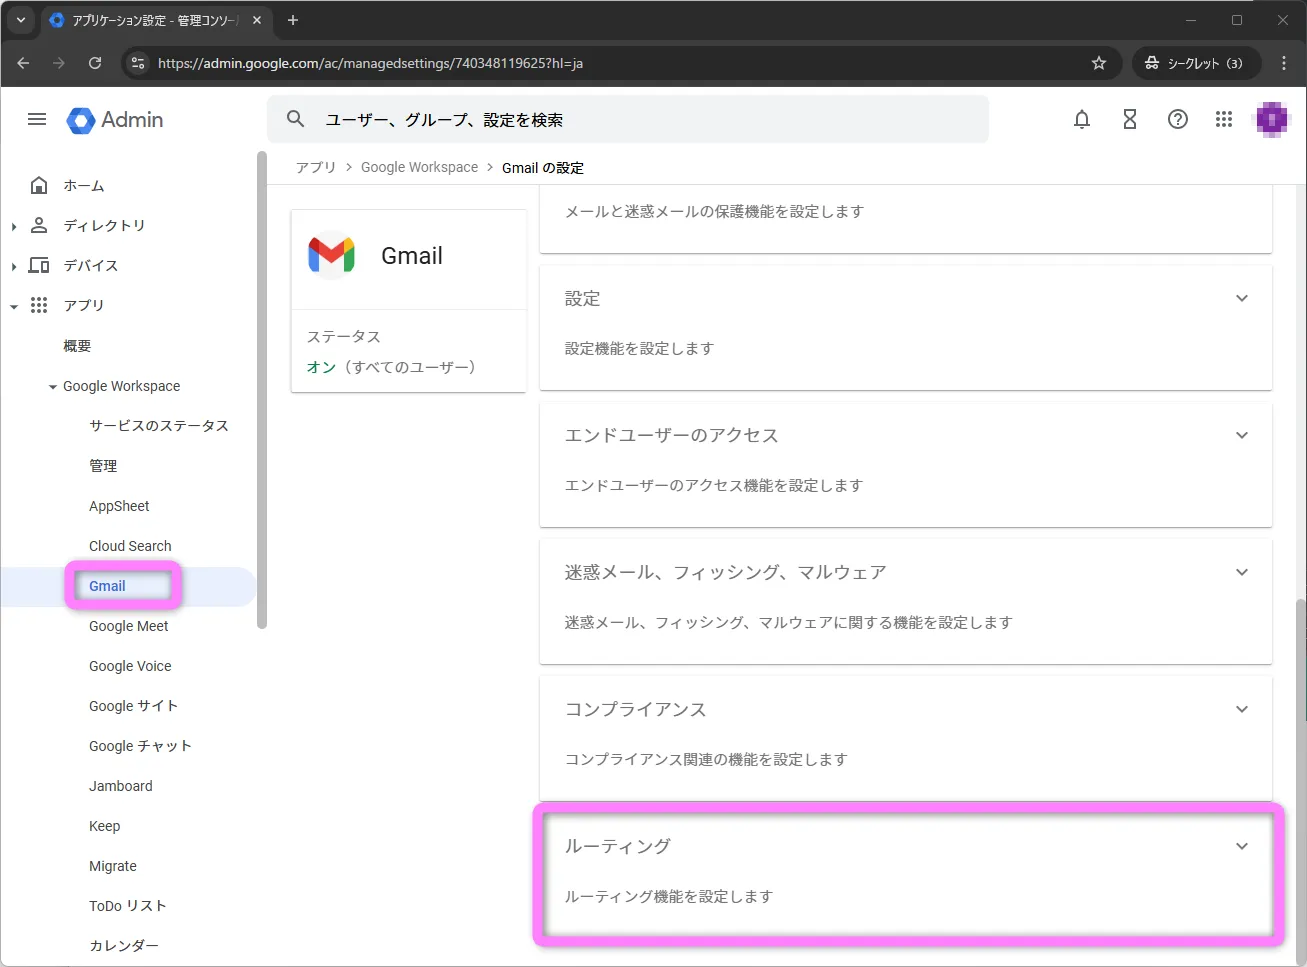Viewport: 1307px width, 967px height.
Task: Click the Gmail logo in the card
Action: [x=331, y=256]
